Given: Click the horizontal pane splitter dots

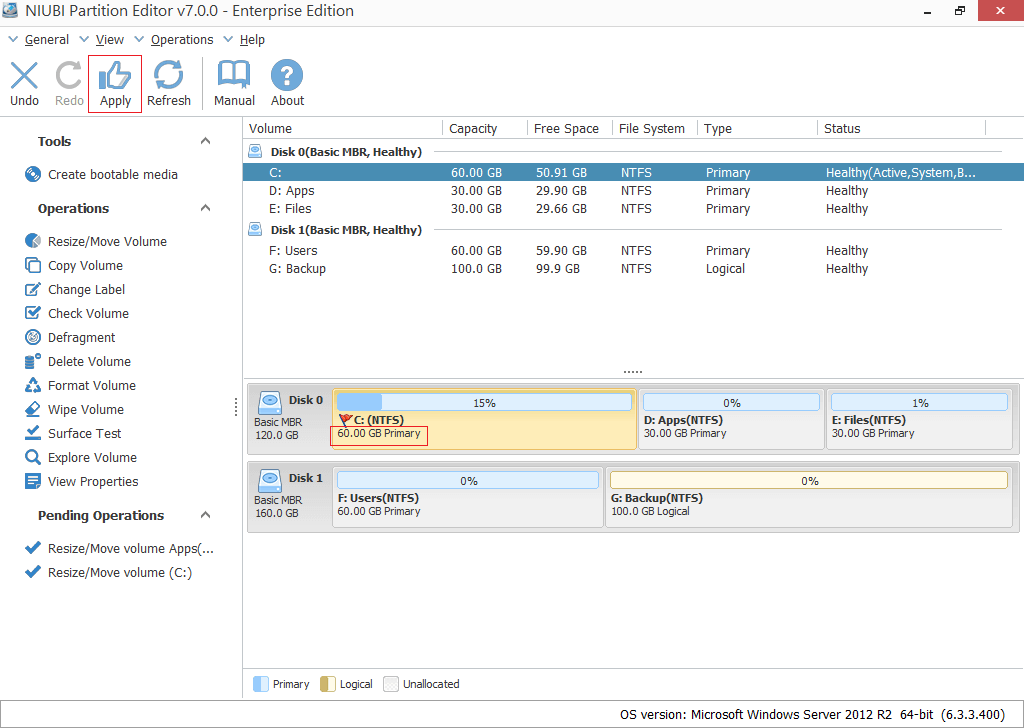Looking at the screenshot, I should click(632, 372).
